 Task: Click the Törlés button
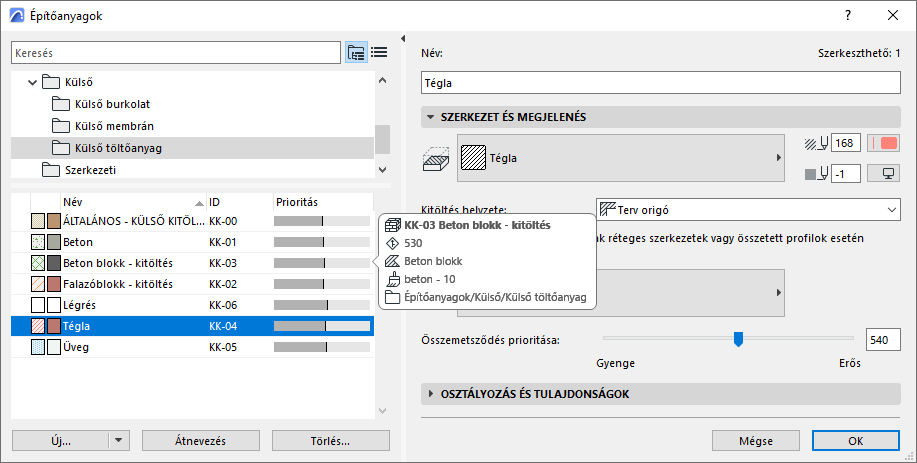pos(330,440)
